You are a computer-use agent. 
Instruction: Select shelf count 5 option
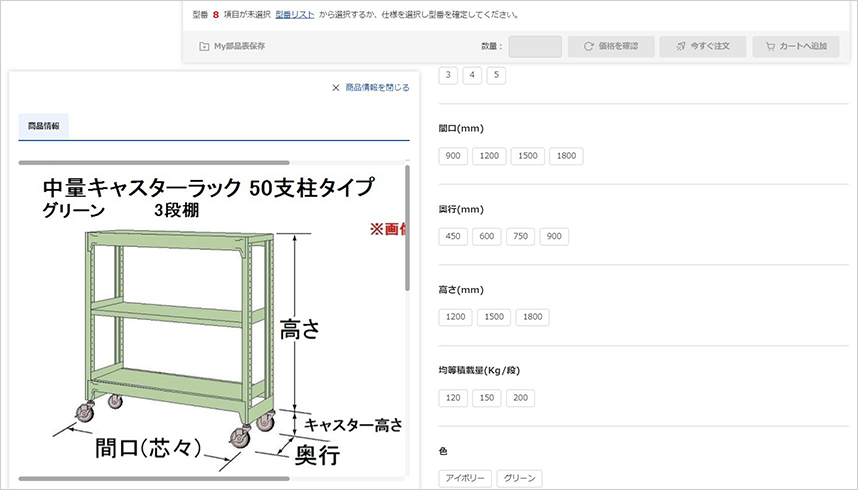click(496, 75)
